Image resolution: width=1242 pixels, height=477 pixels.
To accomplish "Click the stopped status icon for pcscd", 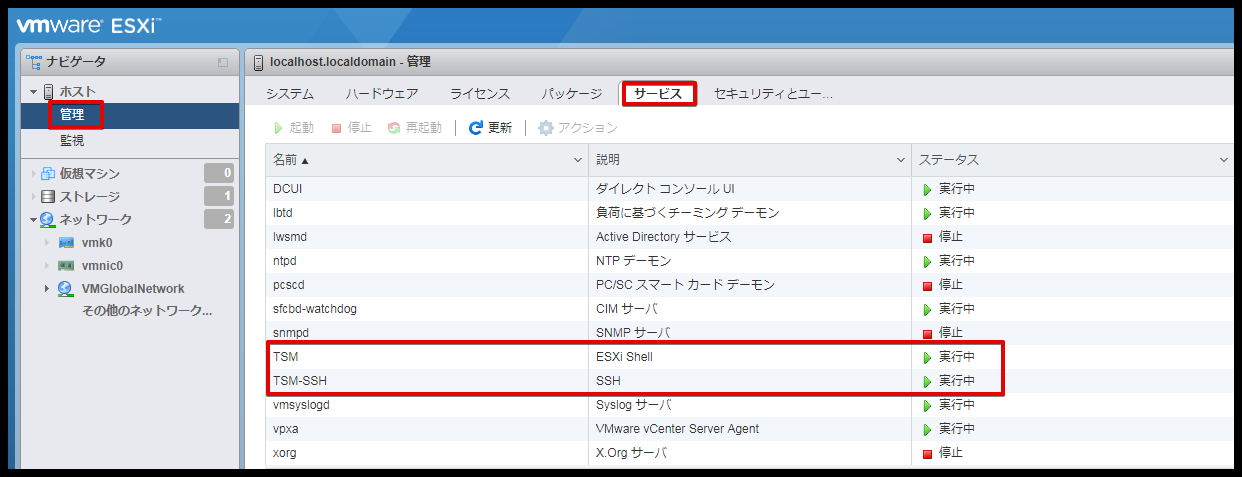I will 927,285.
